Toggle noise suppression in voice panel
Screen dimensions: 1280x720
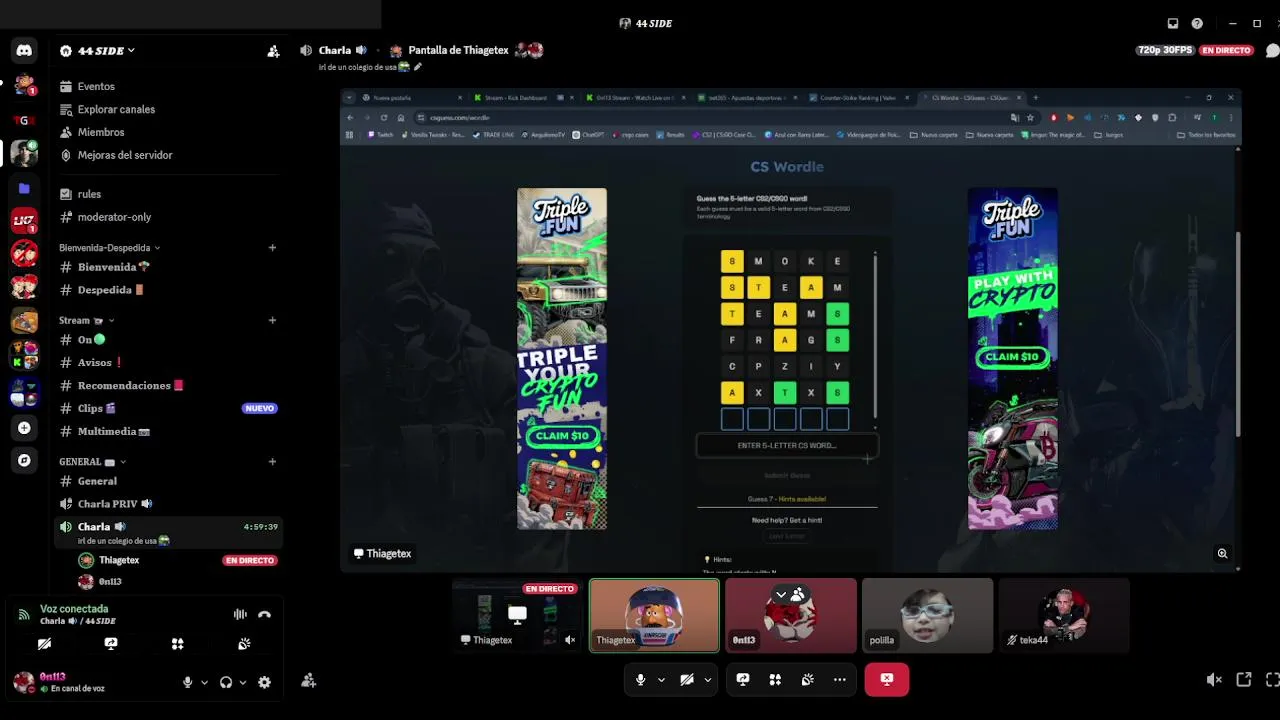coord(240,615)
